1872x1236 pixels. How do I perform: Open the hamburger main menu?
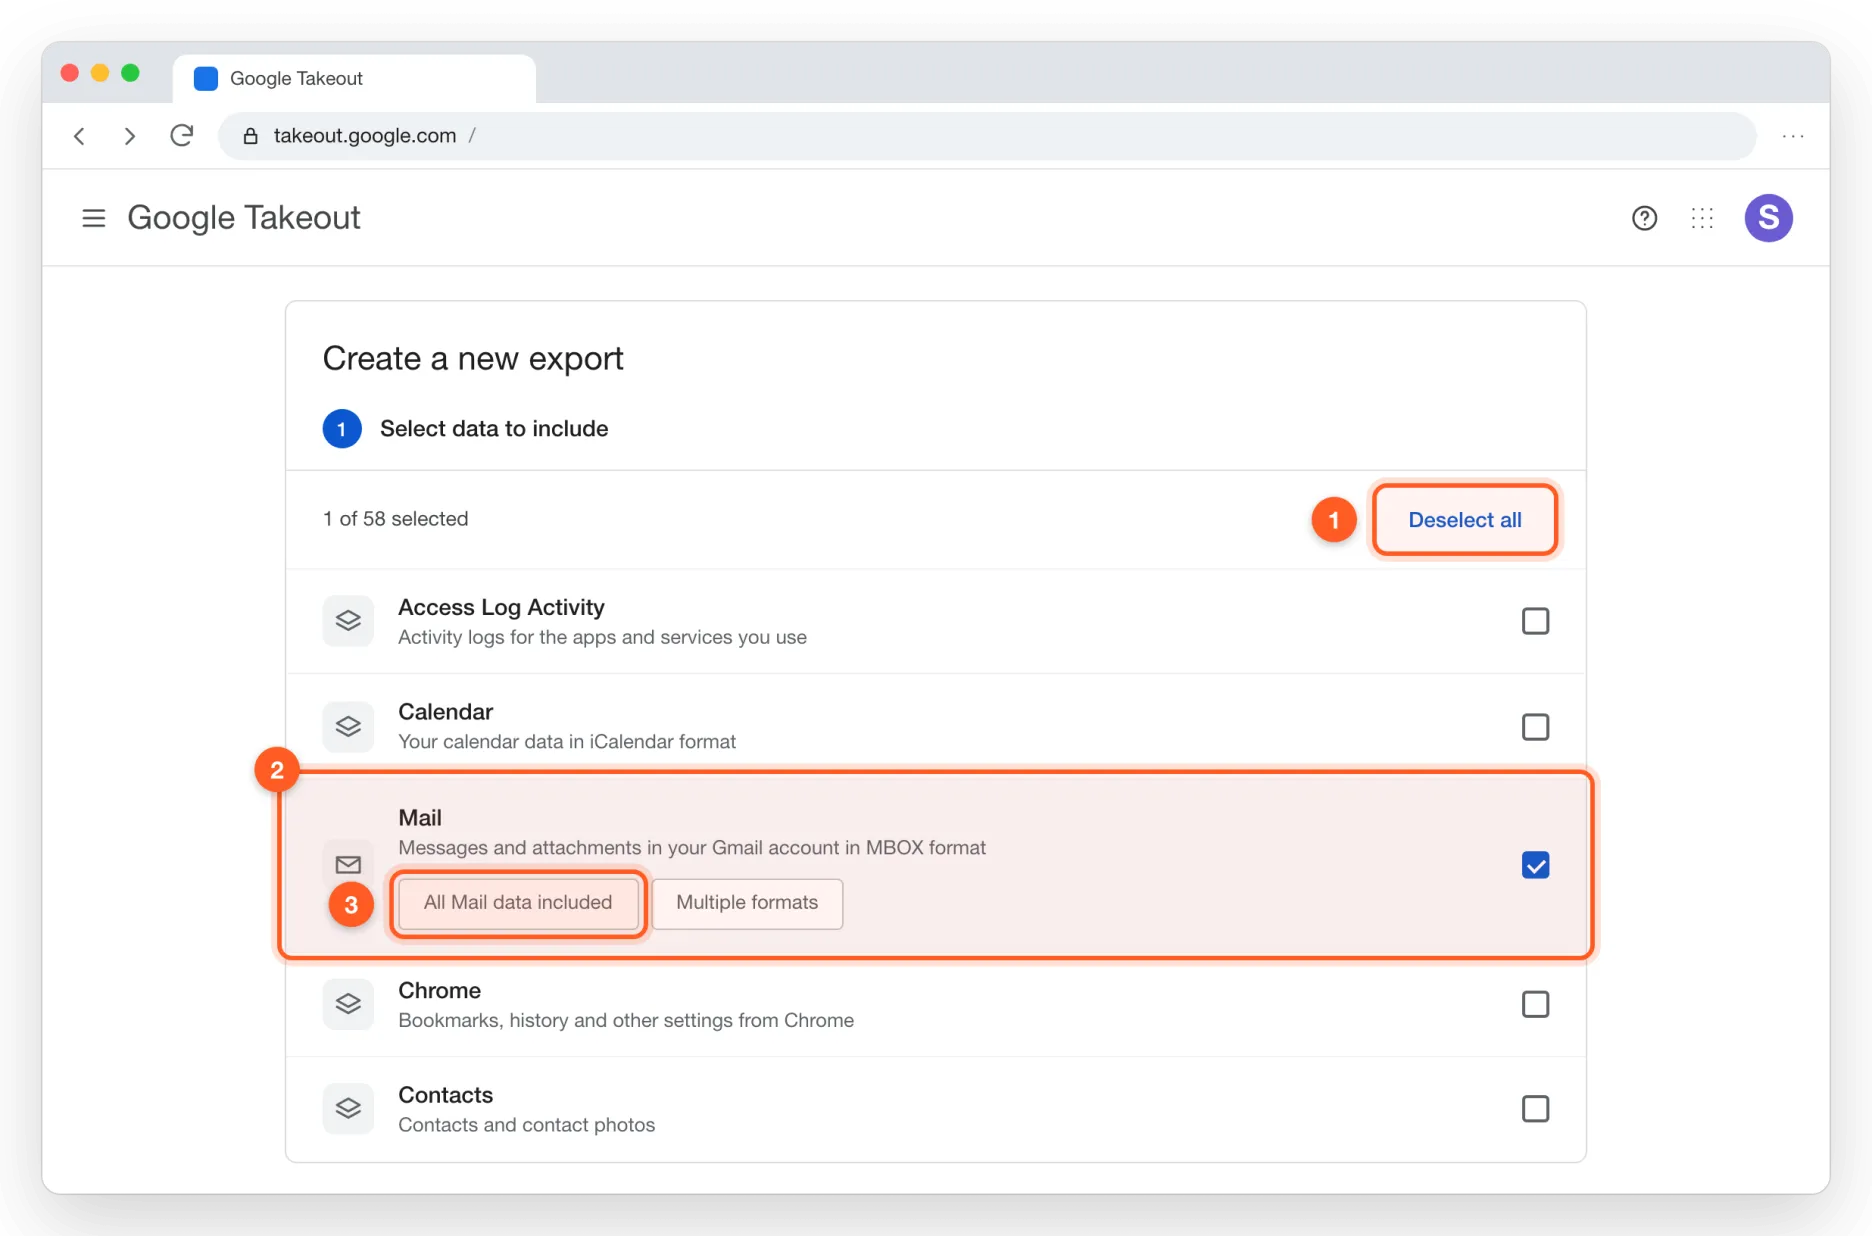coord(93,218)
